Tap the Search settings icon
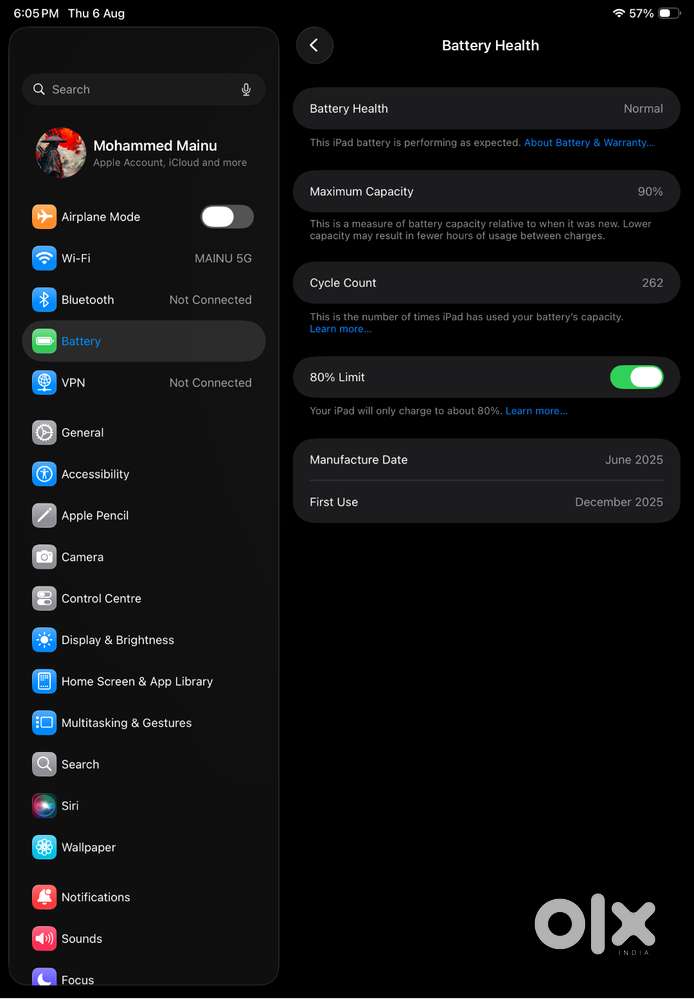This screenshot has width=694, height=999. [44, 764]
